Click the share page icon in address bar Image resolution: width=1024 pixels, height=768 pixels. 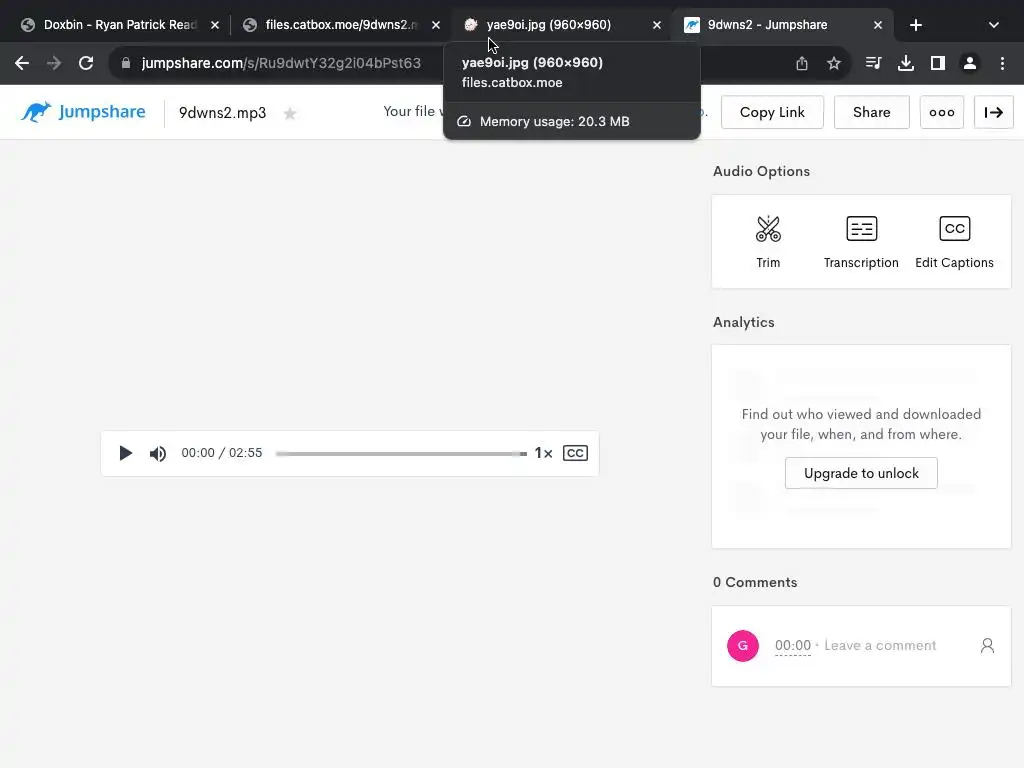(802, 63)
